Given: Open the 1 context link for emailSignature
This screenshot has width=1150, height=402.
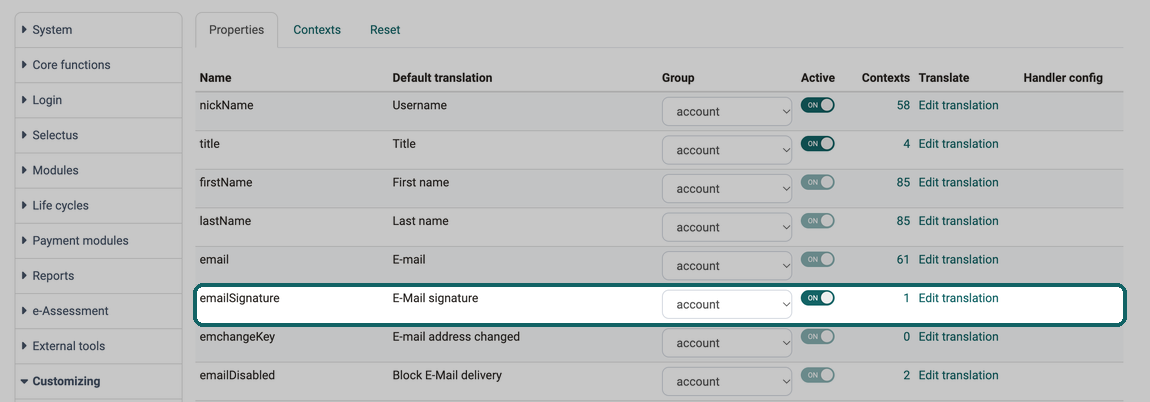Looking at the screenshot, I should (907, 298).
